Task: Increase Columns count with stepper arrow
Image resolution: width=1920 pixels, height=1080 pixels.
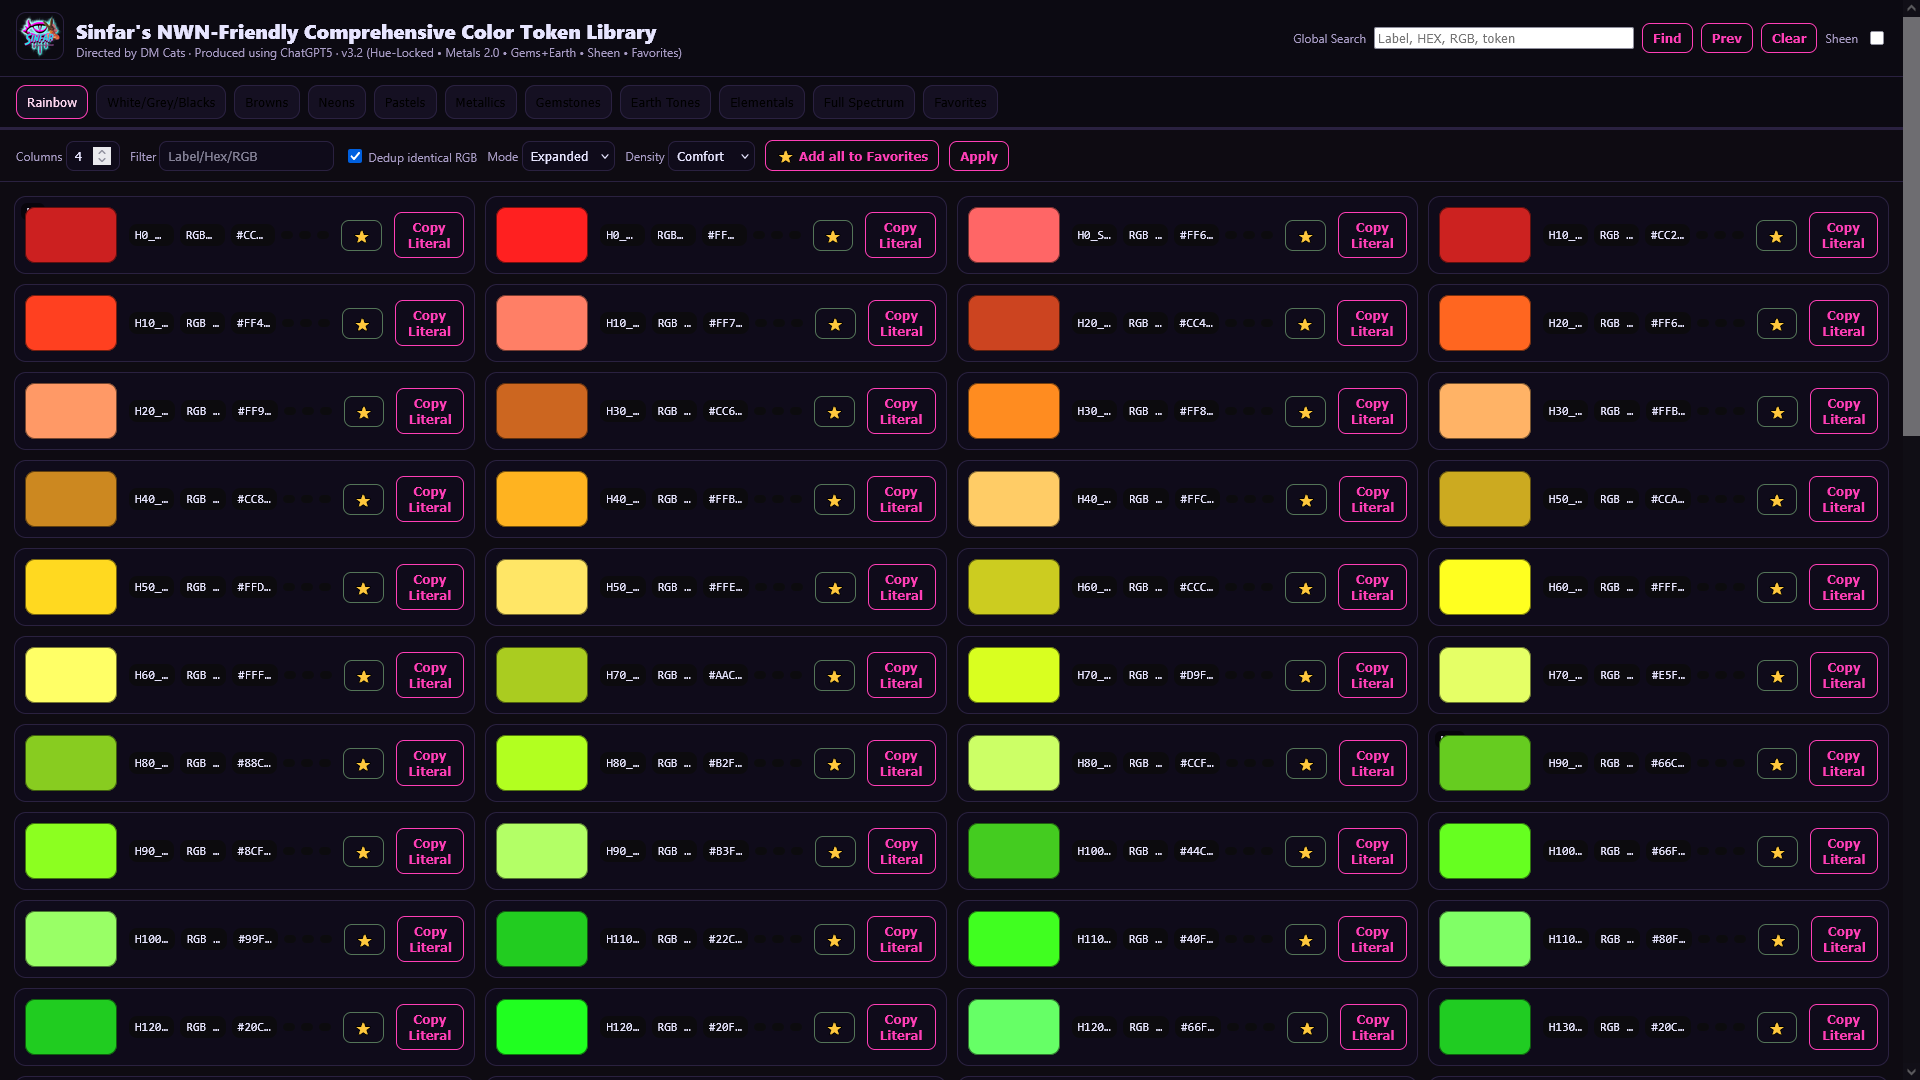Action: (x=102, y=151)
